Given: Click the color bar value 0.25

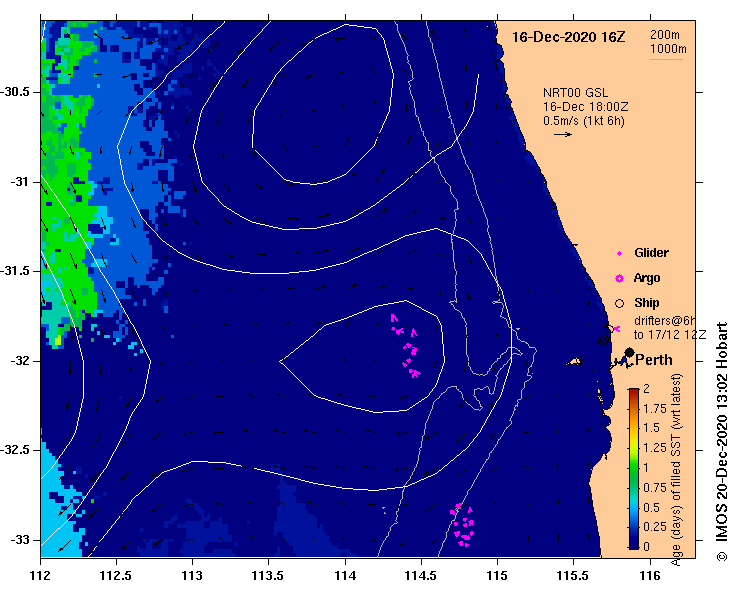Looking at the screenshot, I should [x=655, y=527].
